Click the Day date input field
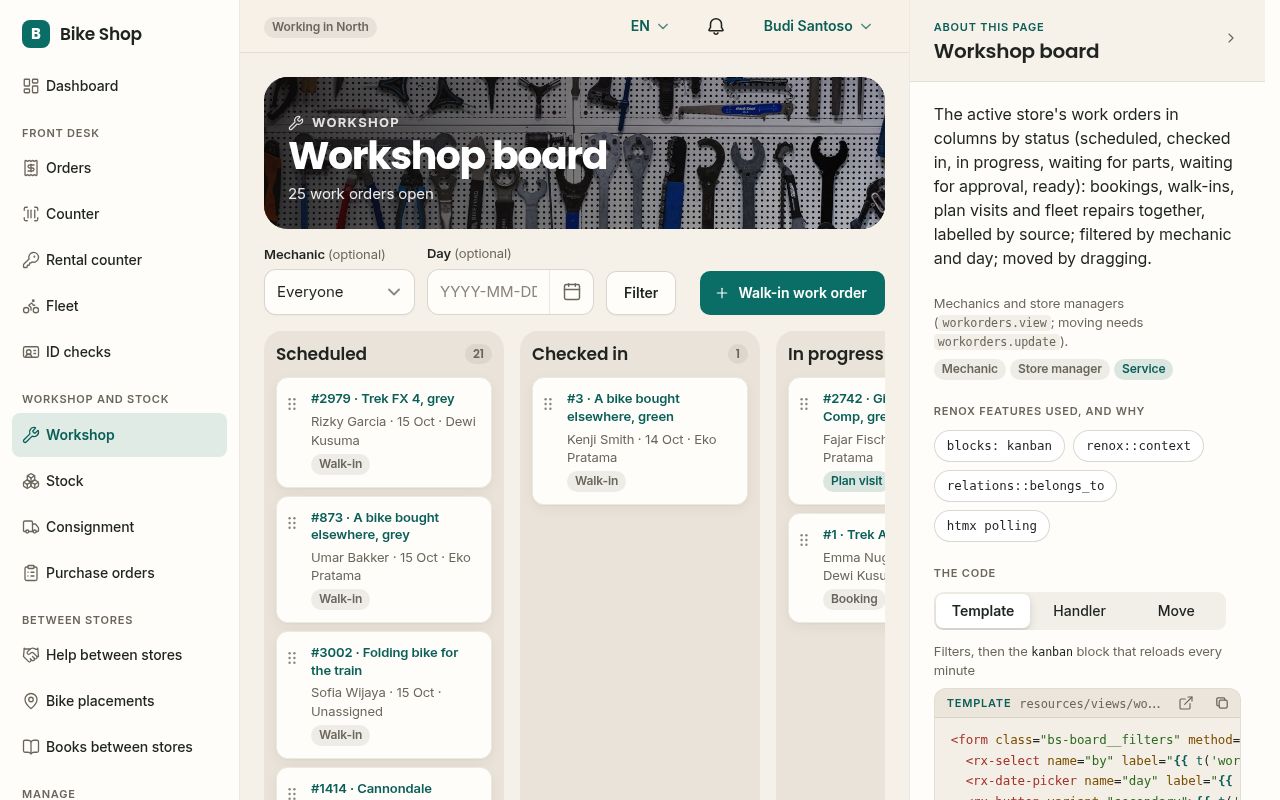1280x800 pixels. [489, 292]
